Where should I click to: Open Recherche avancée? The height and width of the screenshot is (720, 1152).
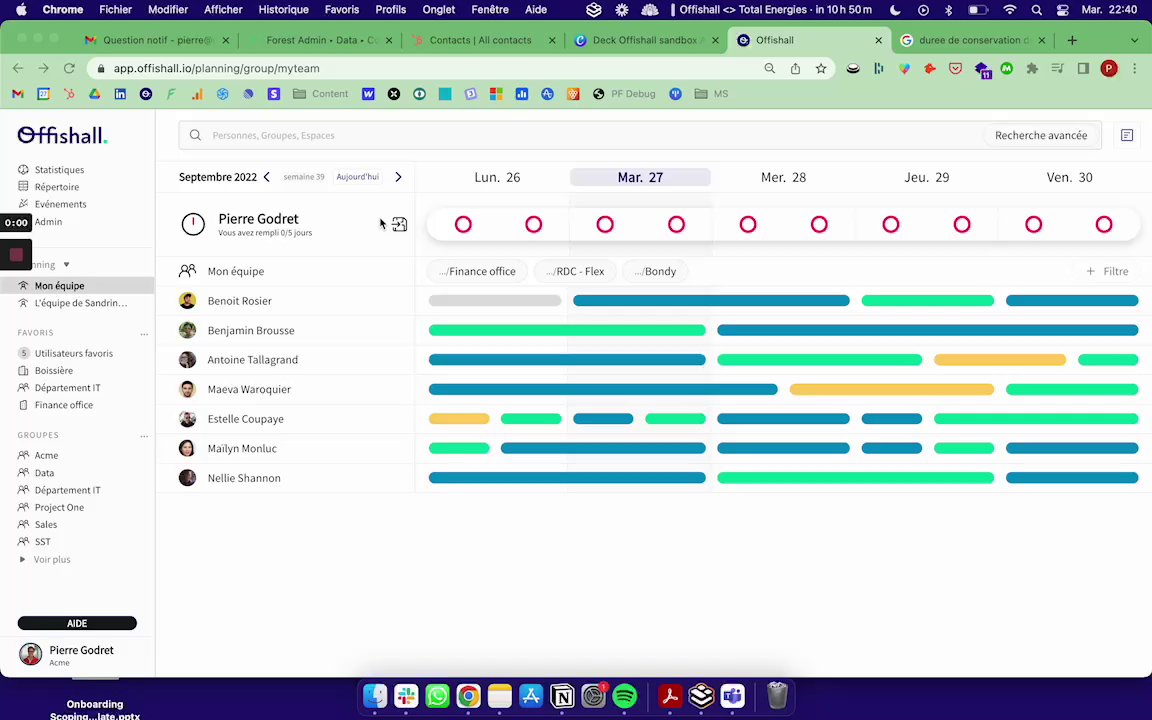tap(1041, 135)
